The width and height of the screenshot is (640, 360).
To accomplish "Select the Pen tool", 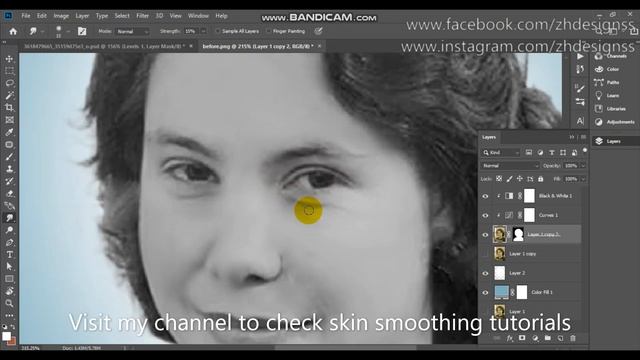I will (x=9, y=242).
